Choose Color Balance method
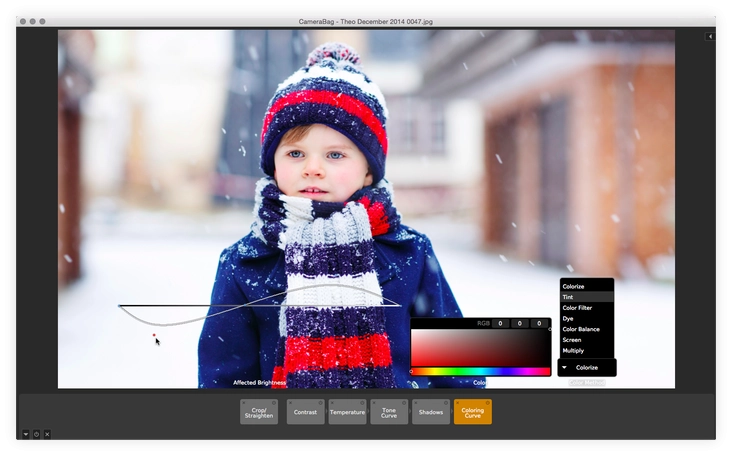732x456 pixels. point(587,329)
